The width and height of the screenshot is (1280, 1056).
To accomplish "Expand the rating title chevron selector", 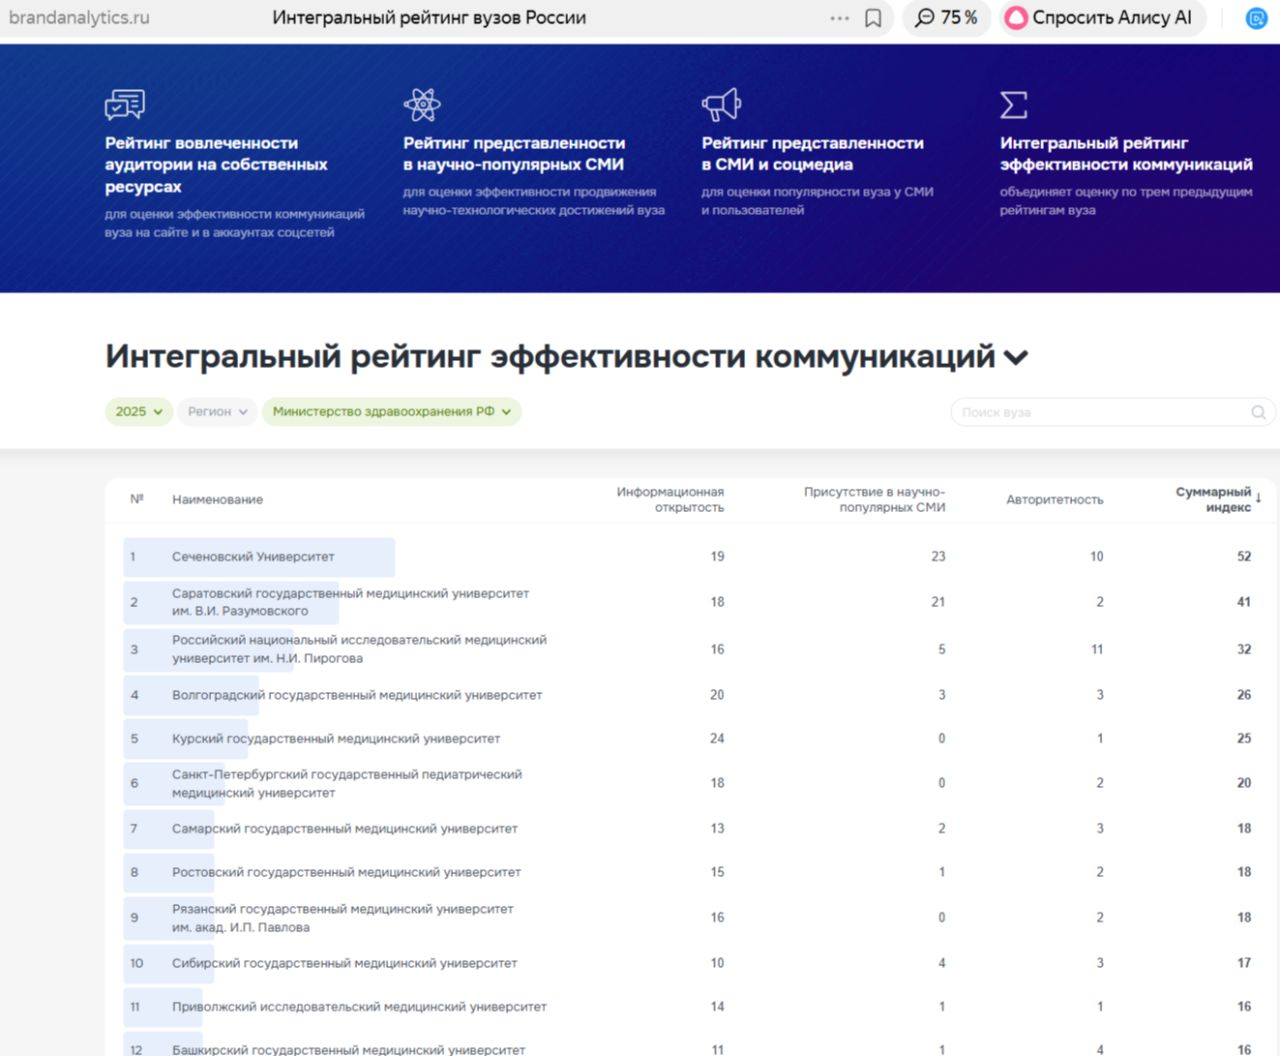I will (x=1016, y=358).
